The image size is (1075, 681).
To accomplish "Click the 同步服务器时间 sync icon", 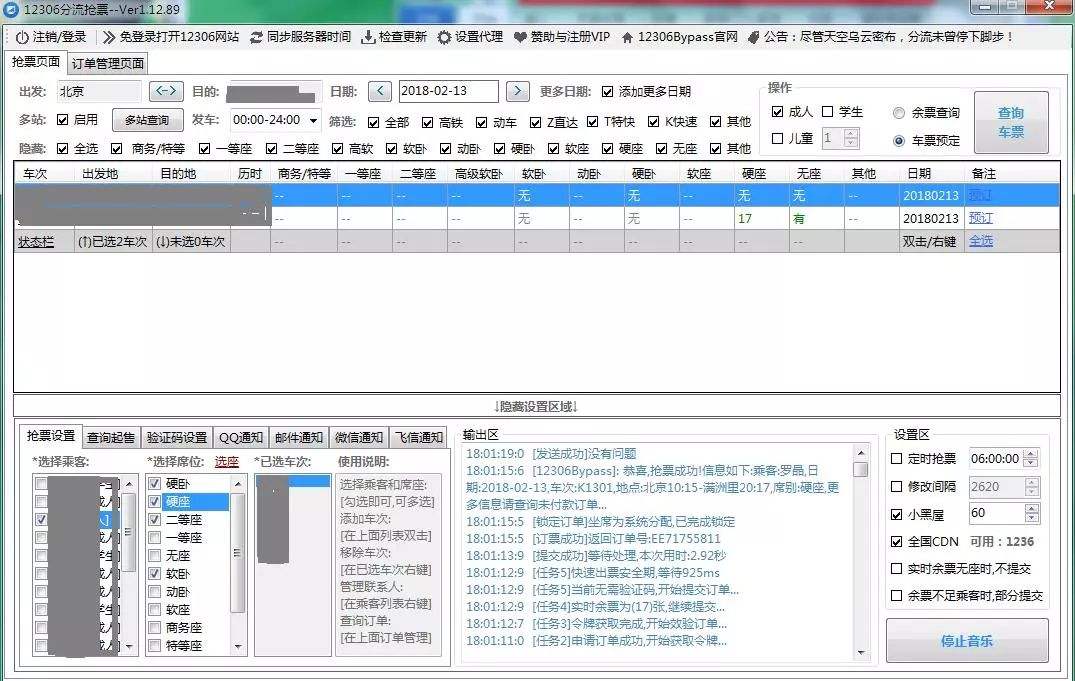I will pos(256,37).
